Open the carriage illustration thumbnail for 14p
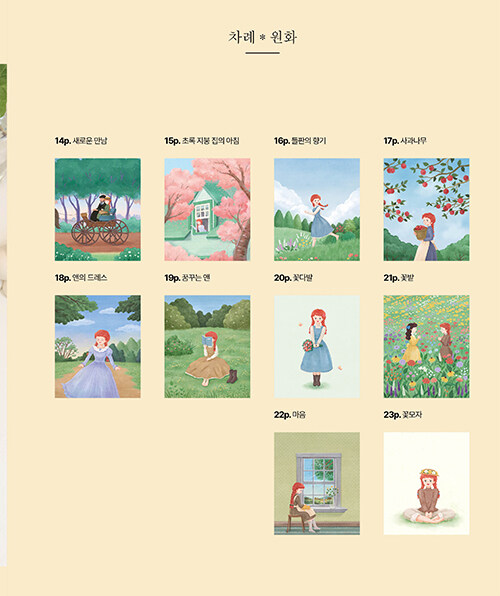Viewport: 500px width, 596px height. pyautogui.click(x=98, y=209)
